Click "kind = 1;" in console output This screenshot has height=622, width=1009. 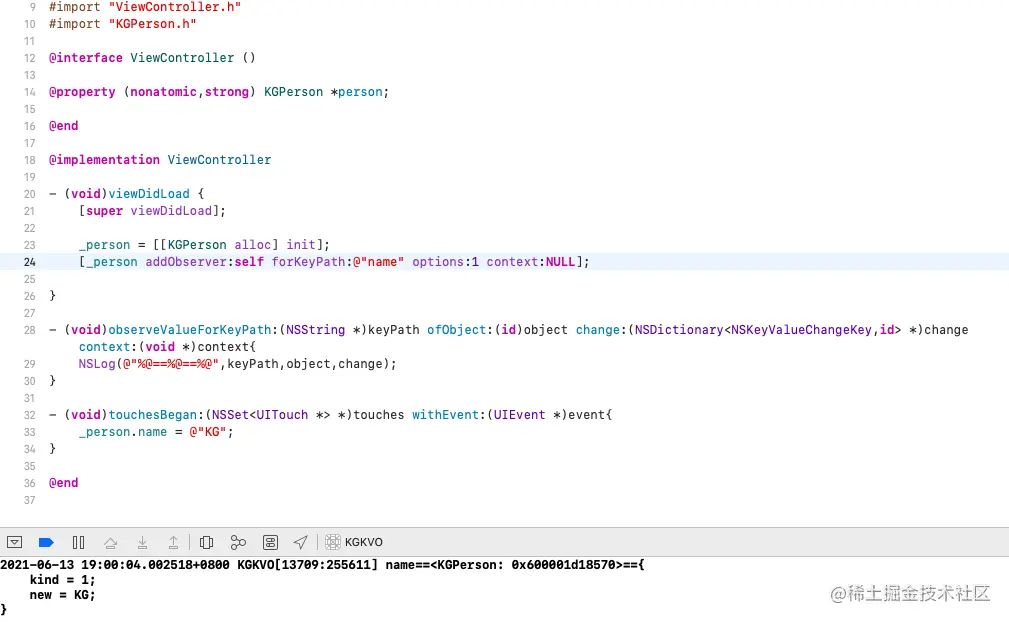(62, 580)
